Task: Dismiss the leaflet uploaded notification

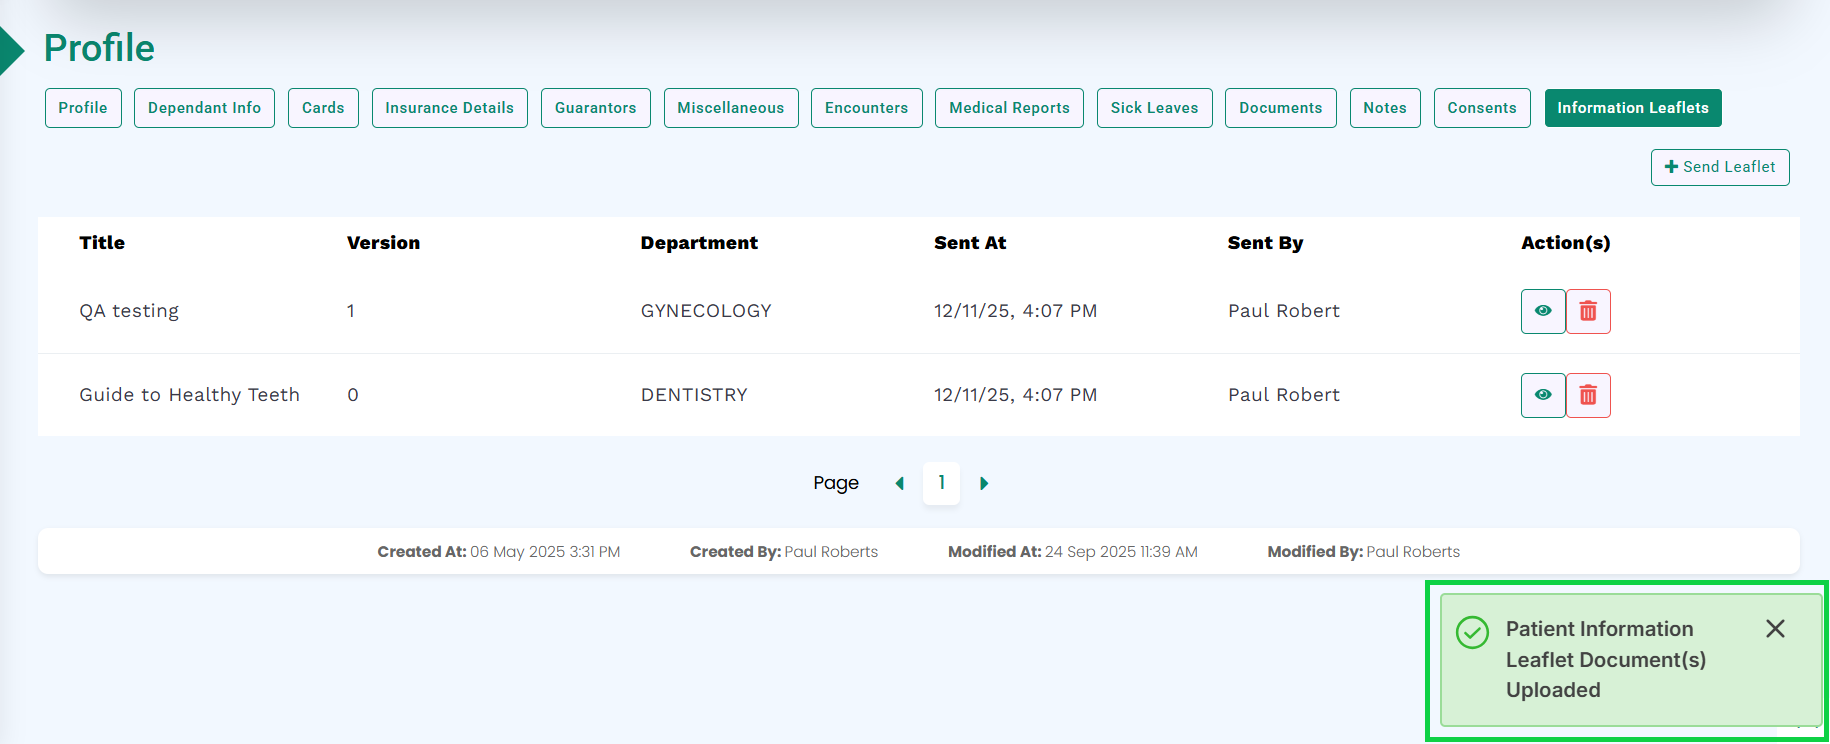Action: (x=1775, y=628)
